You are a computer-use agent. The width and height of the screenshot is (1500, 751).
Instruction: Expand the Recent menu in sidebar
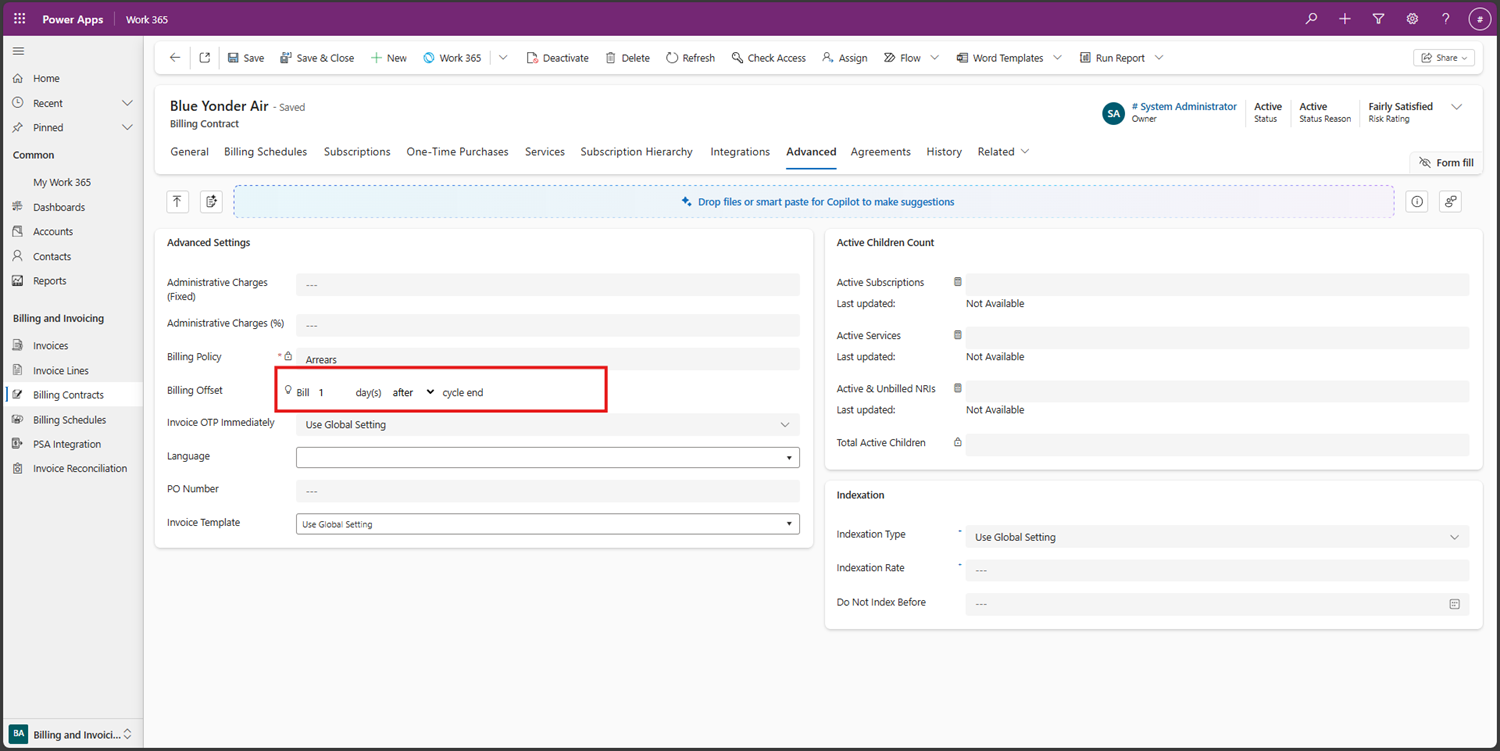pyautogui.click(x=127, y=103)
